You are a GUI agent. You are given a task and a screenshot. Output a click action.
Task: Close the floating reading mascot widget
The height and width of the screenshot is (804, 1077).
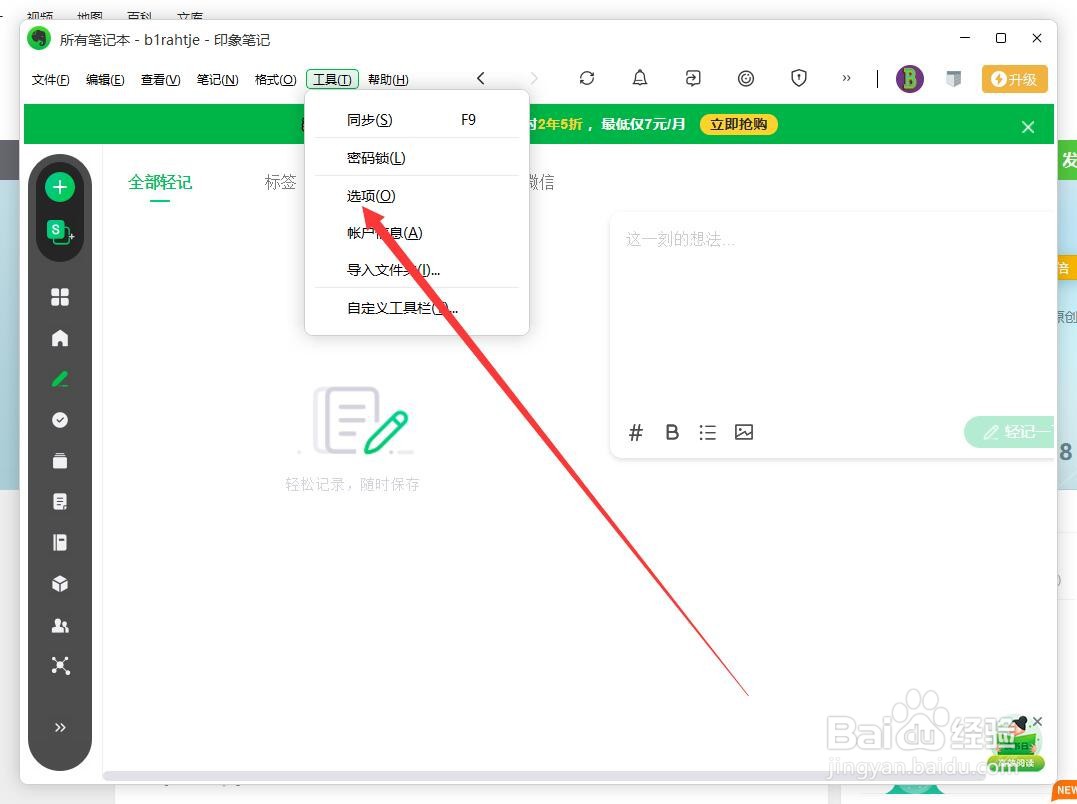[1037, 722]
